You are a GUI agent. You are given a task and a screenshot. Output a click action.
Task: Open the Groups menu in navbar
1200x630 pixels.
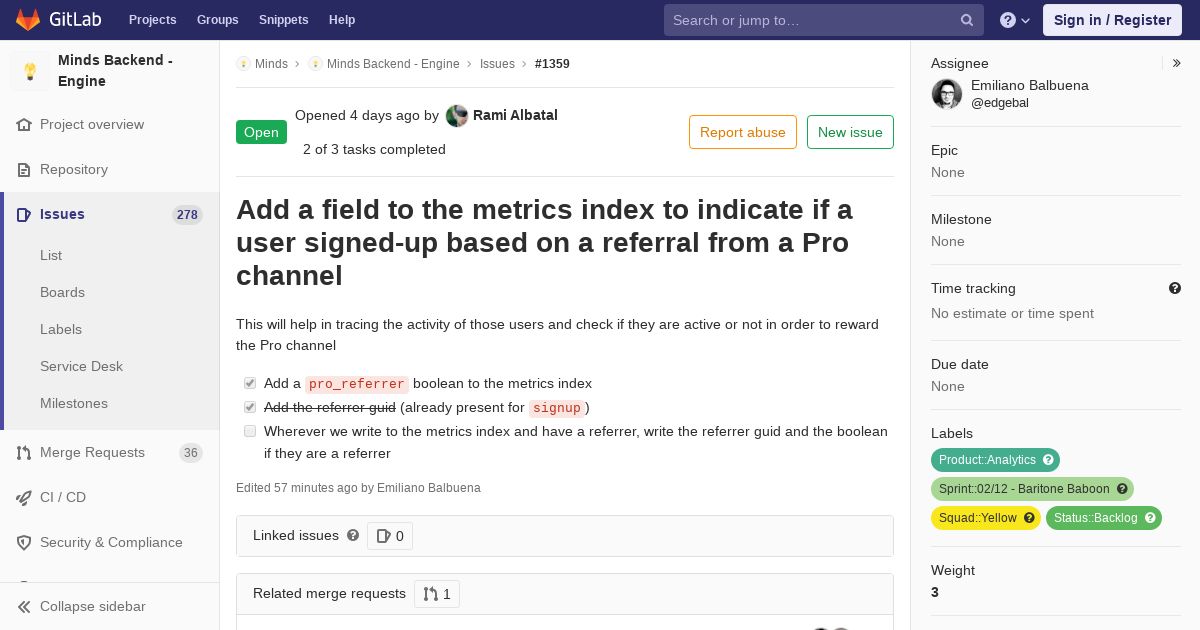217,20
